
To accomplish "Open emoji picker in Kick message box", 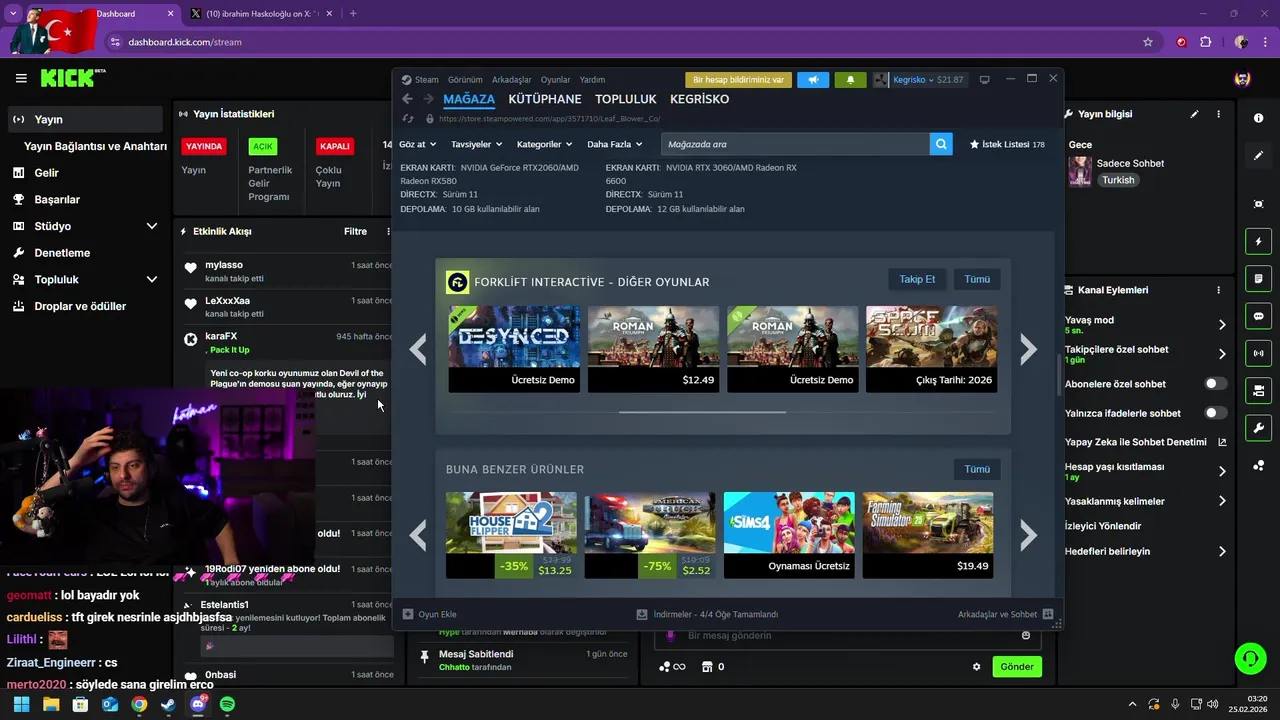I will pos(1026,636).
